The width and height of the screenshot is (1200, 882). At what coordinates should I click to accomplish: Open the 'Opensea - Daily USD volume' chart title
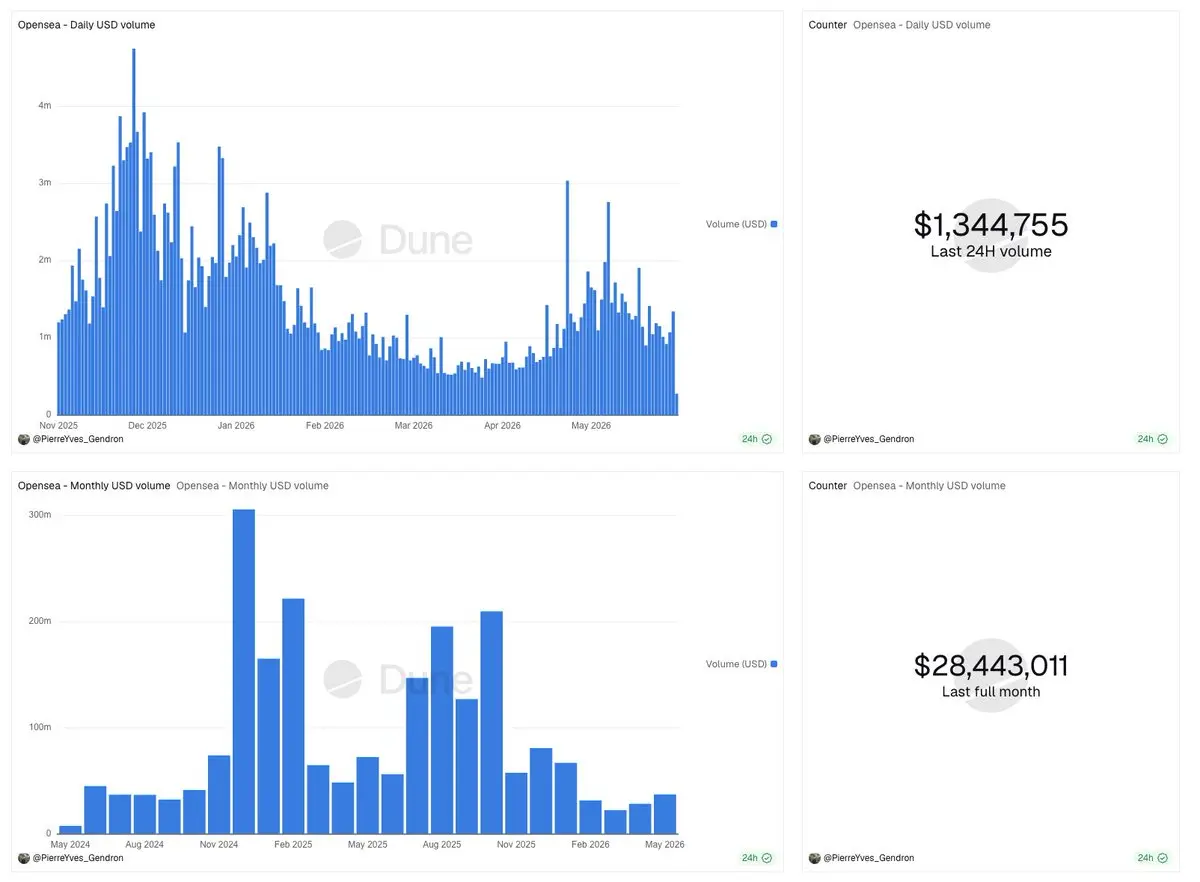[87, 25]
